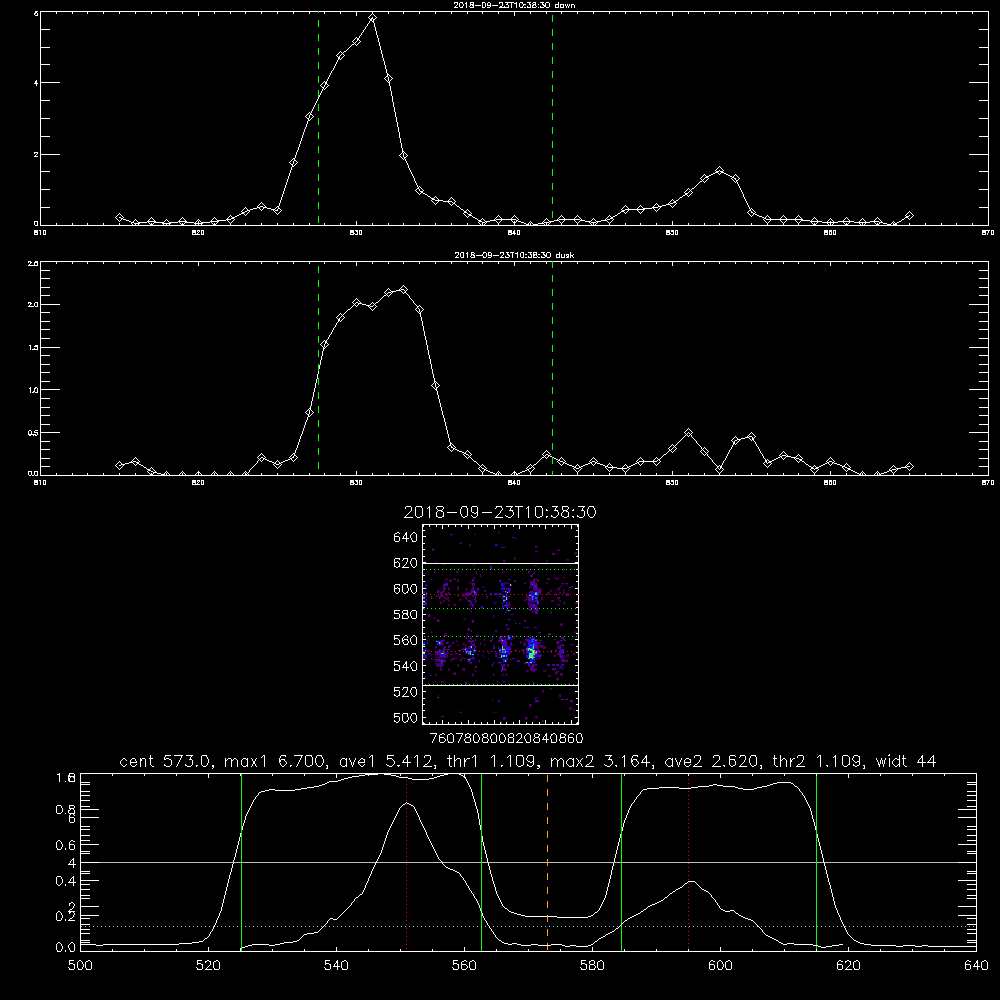Click the image y-axis label 520

click(406, 692)
